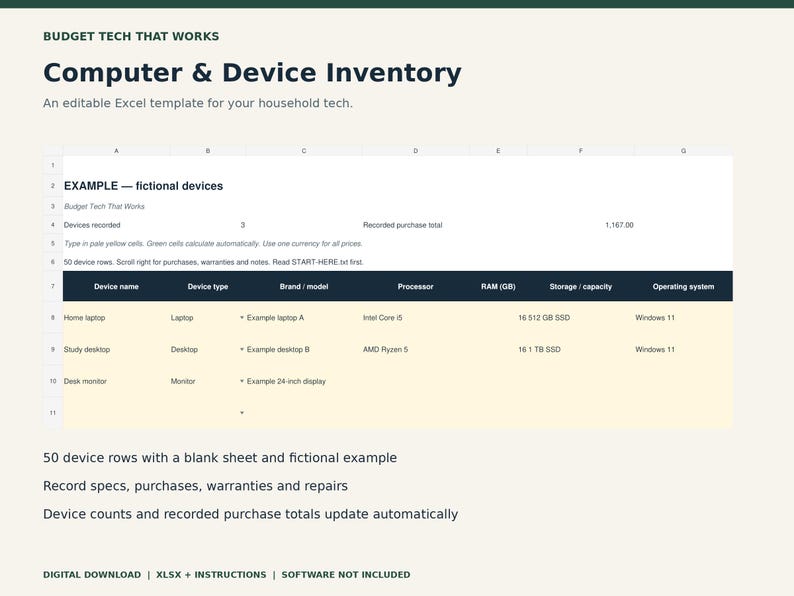Click the 'Budget Tech That Works' italic cell

(x=104, y=207)
